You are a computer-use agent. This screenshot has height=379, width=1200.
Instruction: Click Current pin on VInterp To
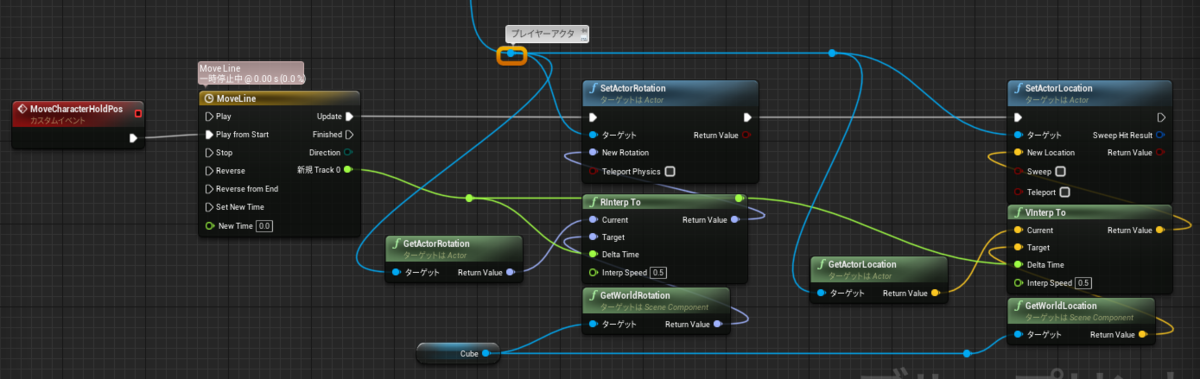[1019, 230]
